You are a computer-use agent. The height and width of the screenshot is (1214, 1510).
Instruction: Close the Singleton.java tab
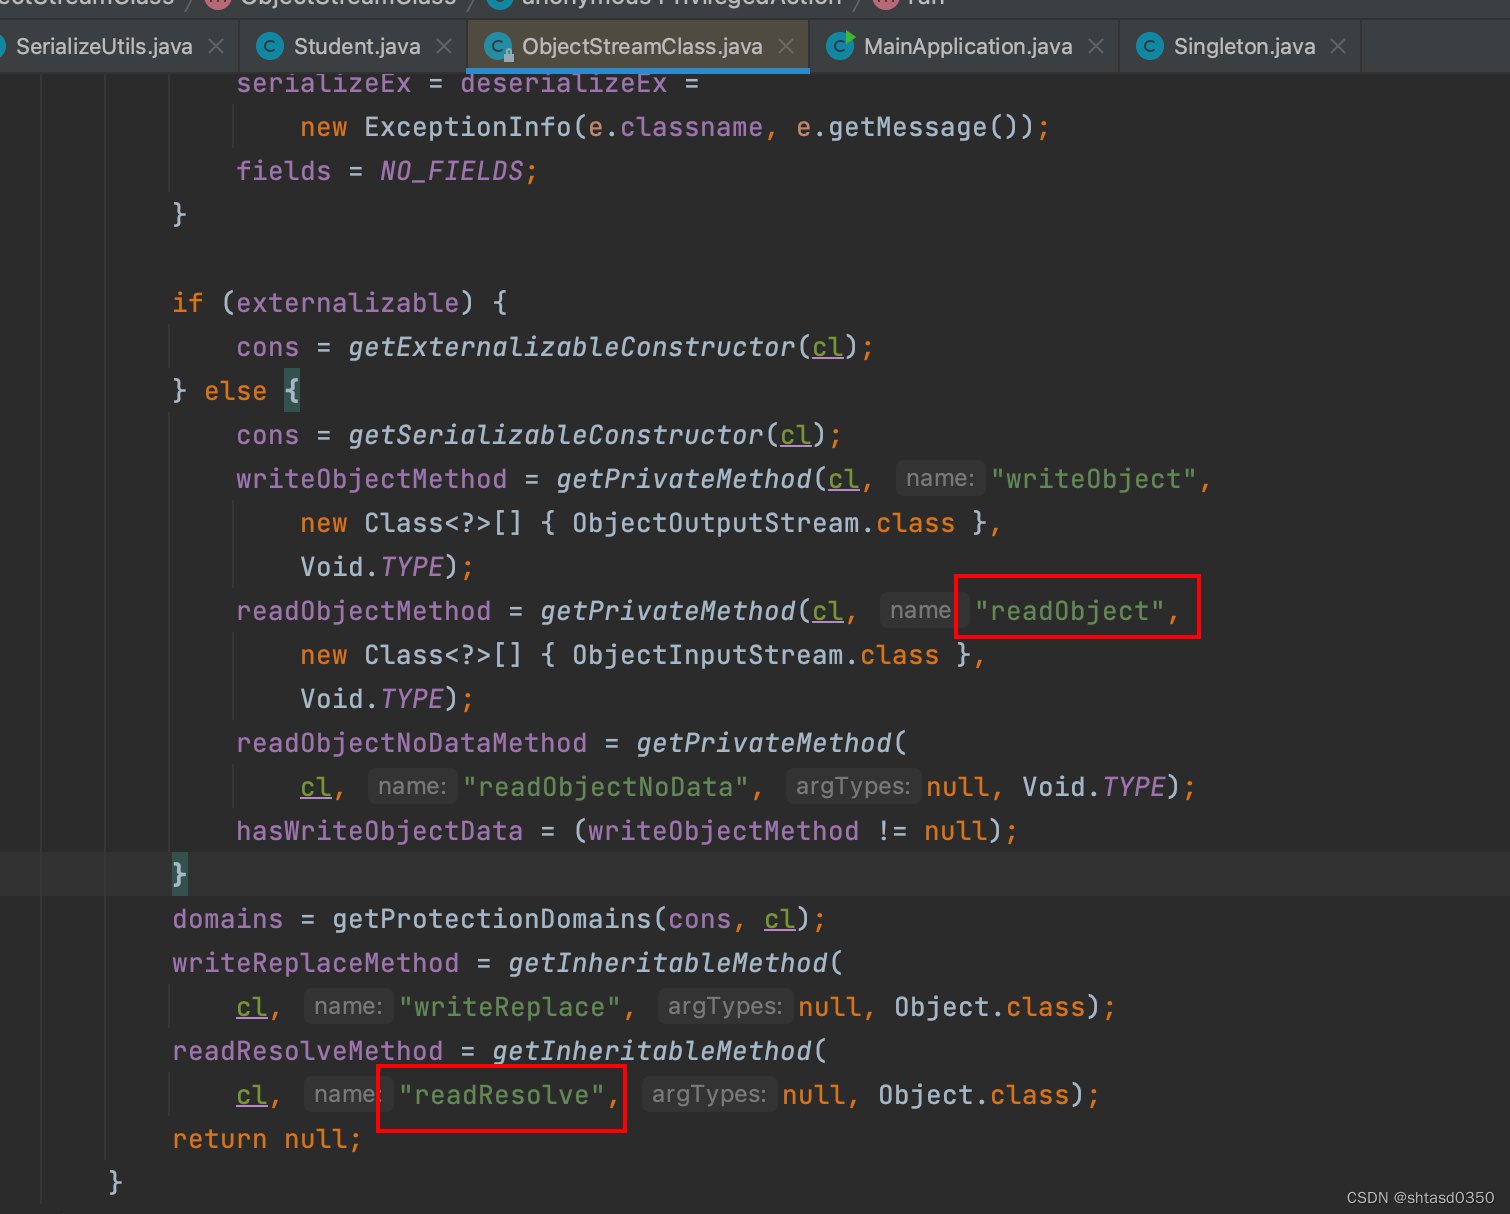coord(1338,46)
